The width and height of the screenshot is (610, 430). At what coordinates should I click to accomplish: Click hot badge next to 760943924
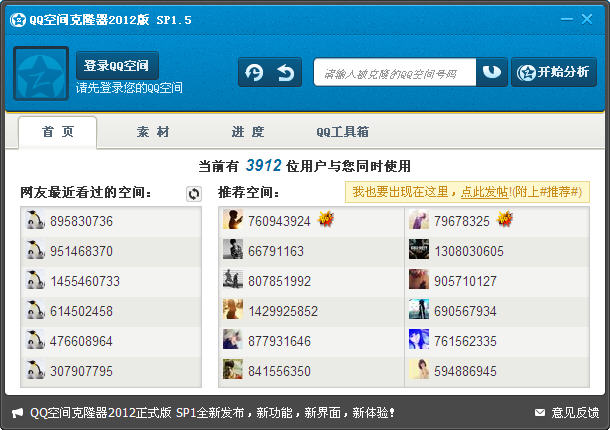326,219
